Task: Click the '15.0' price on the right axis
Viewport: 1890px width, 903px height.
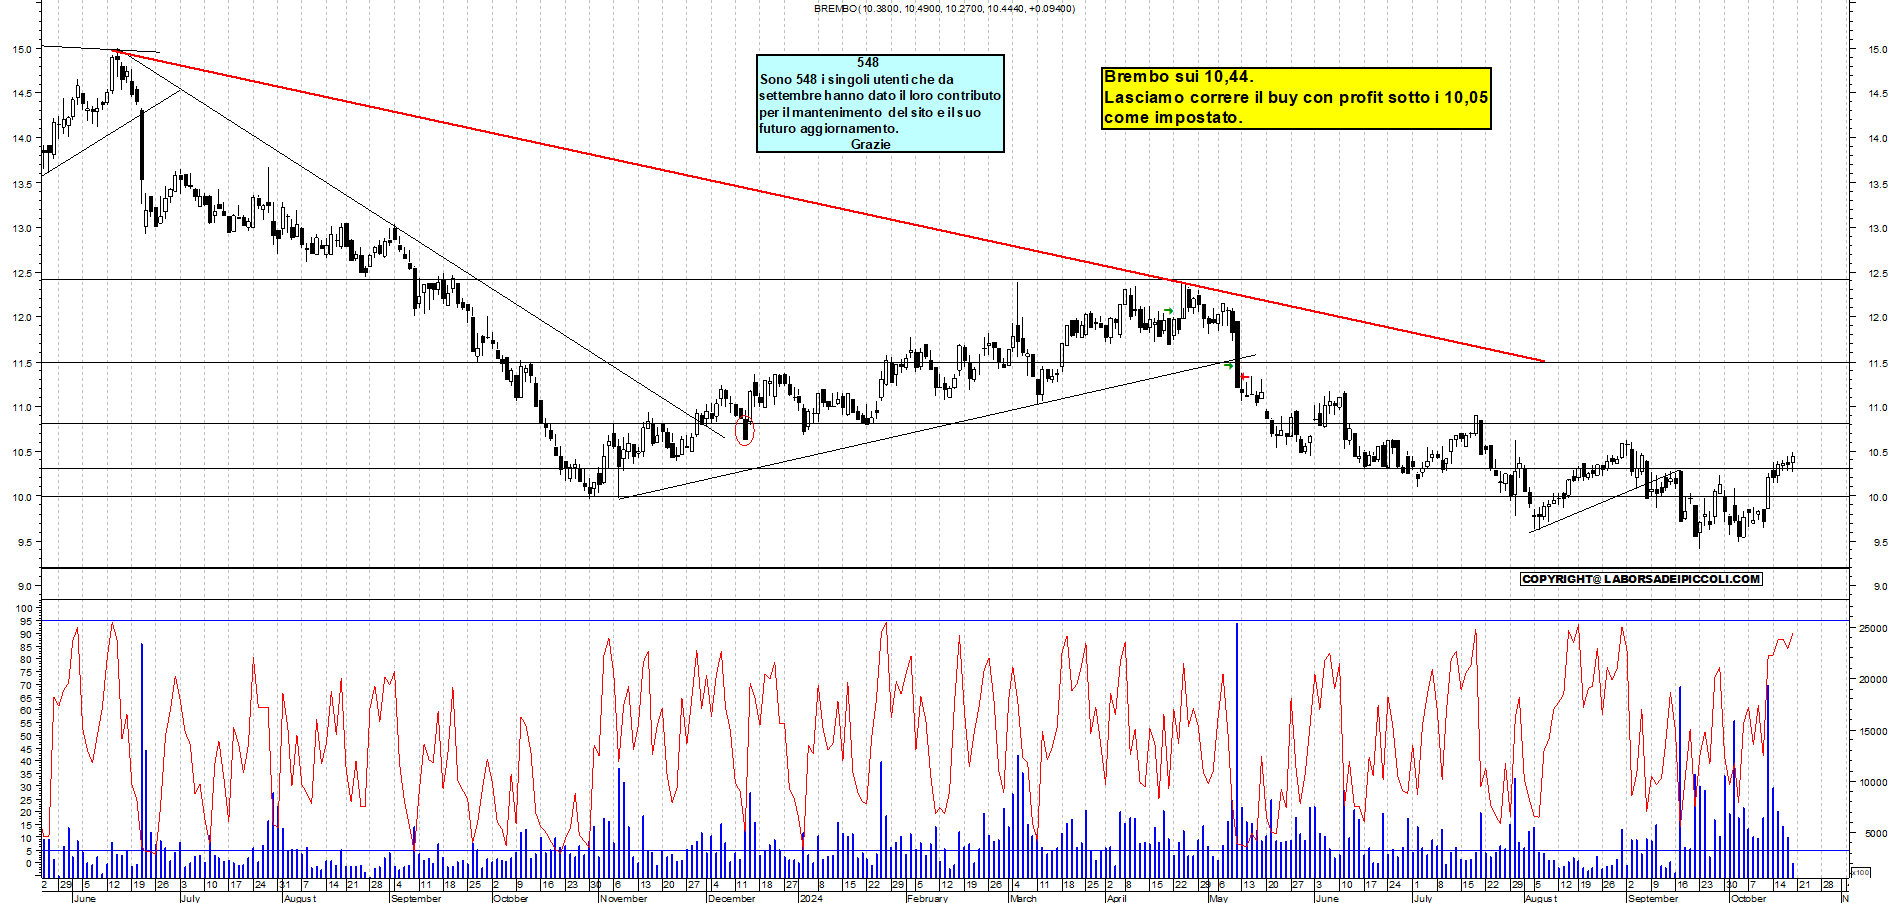Action: tap(1876, 49)
